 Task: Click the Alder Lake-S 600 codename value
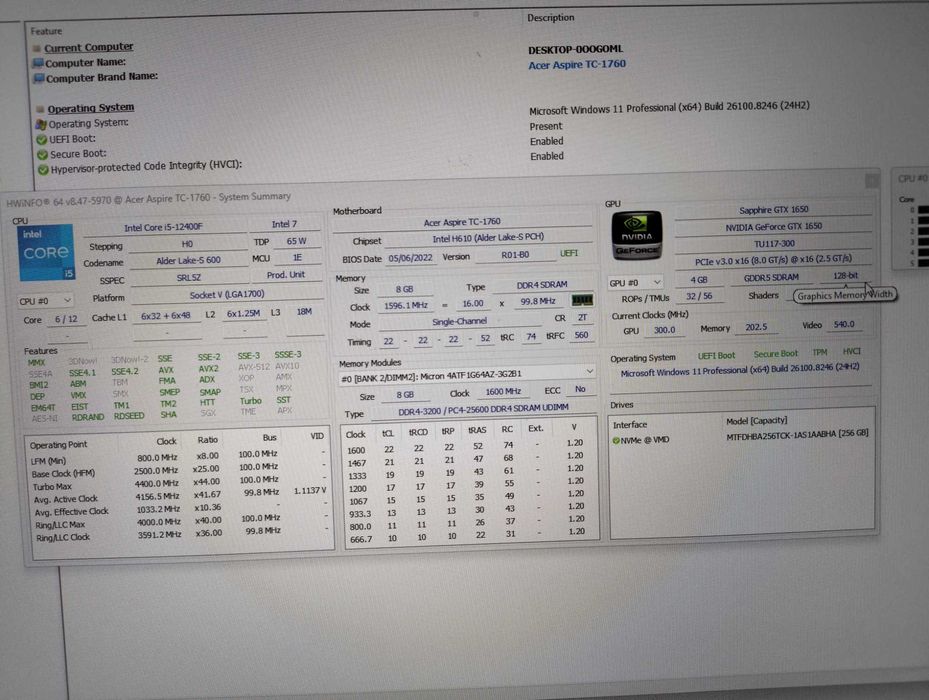pos(188,260)
